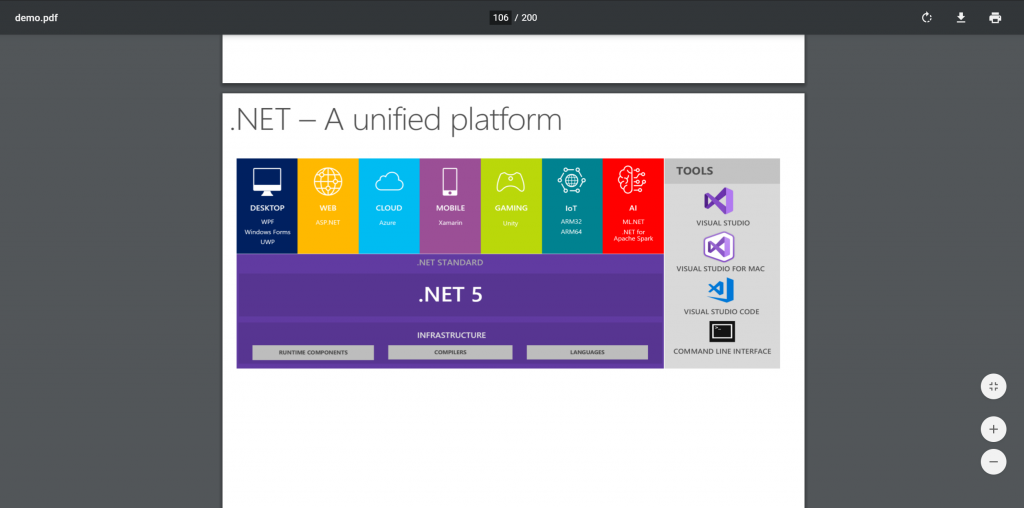
Task: Click the VISUAL STUDIO FOR MAC label
Action: point(720,268)
